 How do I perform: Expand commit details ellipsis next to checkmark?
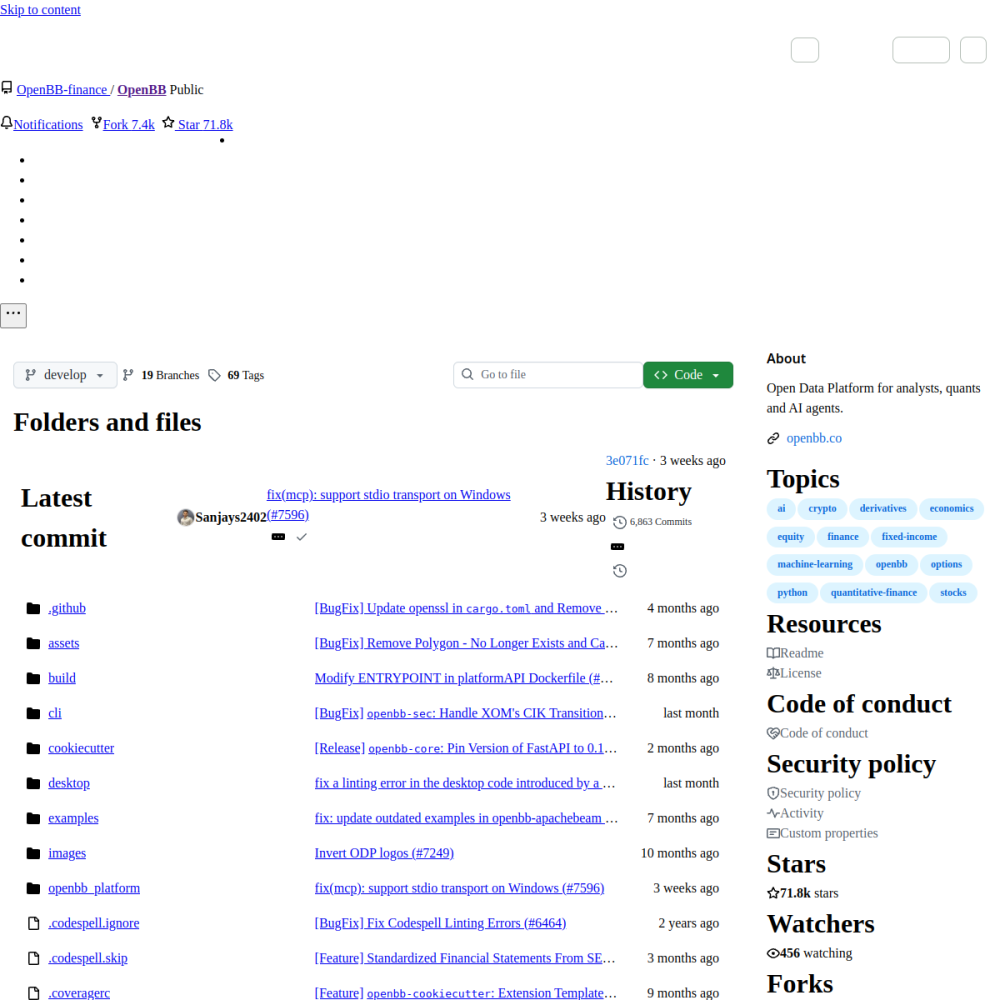278,537
